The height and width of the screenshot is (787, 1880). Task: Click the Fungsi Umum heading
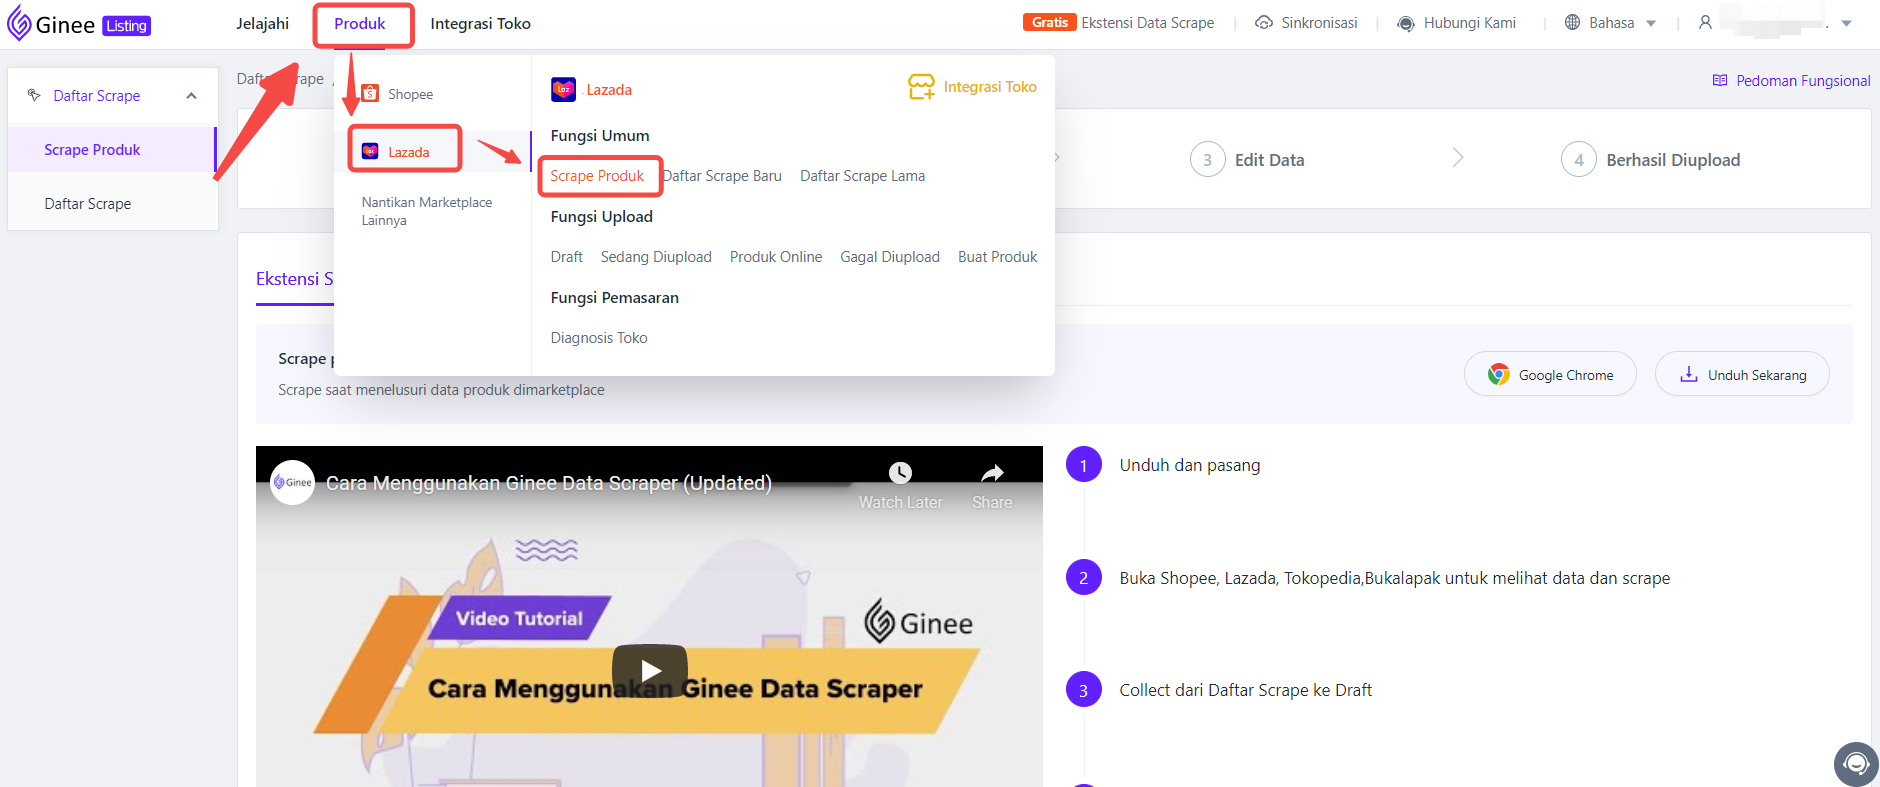click(600, 136)
